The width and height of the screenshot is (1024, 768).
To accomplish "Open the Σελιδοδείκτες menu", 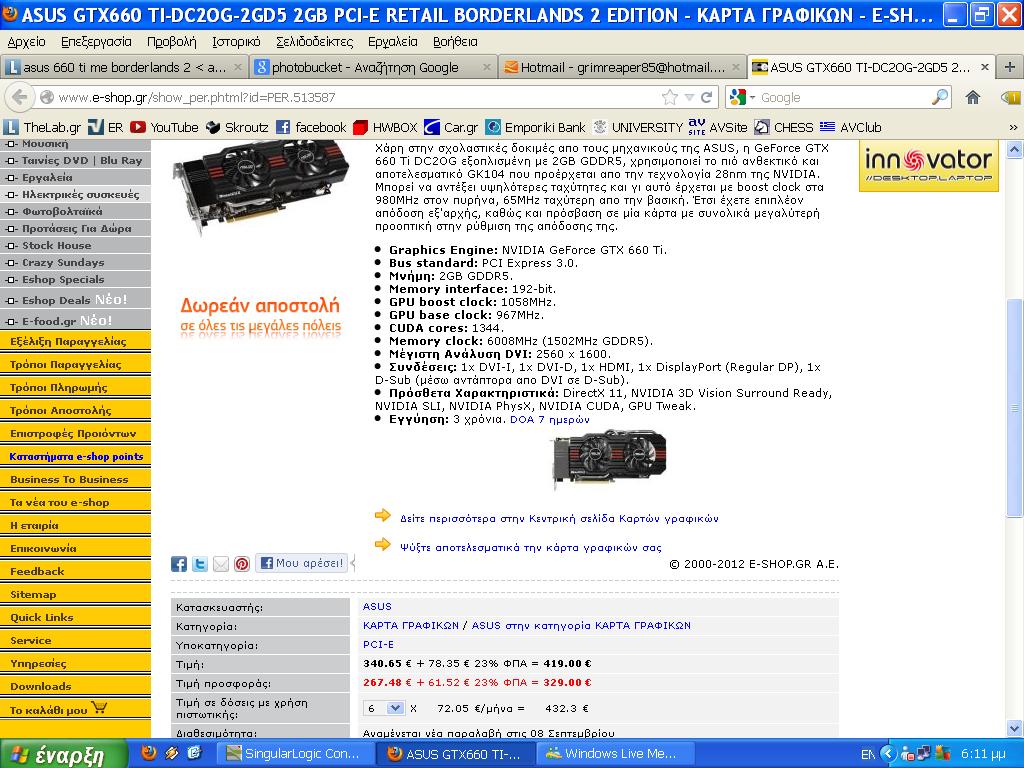I will [315, 42].
